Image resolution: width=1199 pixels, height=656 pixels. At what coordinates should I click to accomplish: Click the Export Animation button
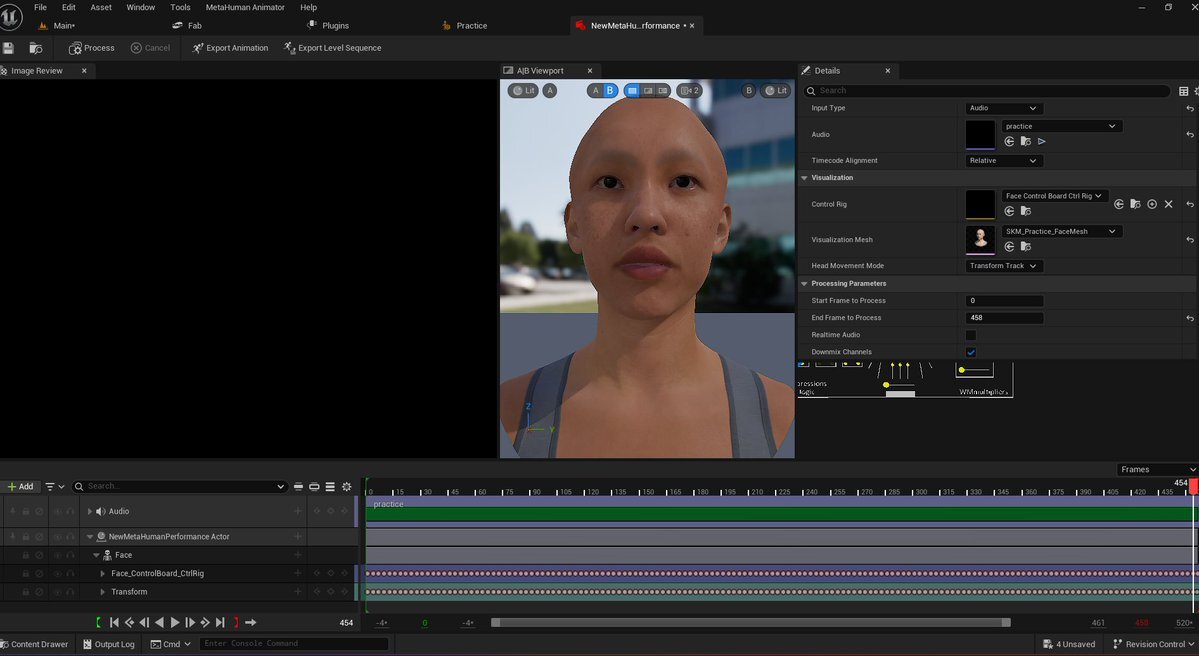pos(230,48)
